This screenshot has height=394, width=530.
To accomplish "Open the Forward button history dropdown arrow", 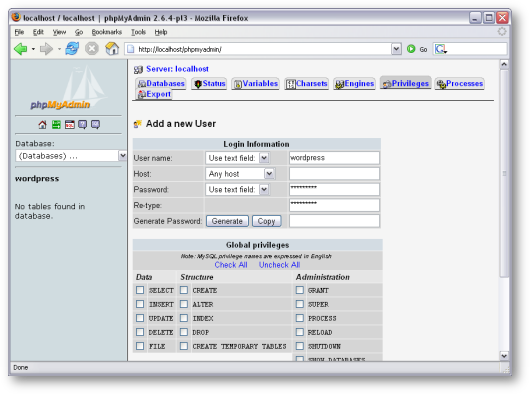I will [59, 49].
